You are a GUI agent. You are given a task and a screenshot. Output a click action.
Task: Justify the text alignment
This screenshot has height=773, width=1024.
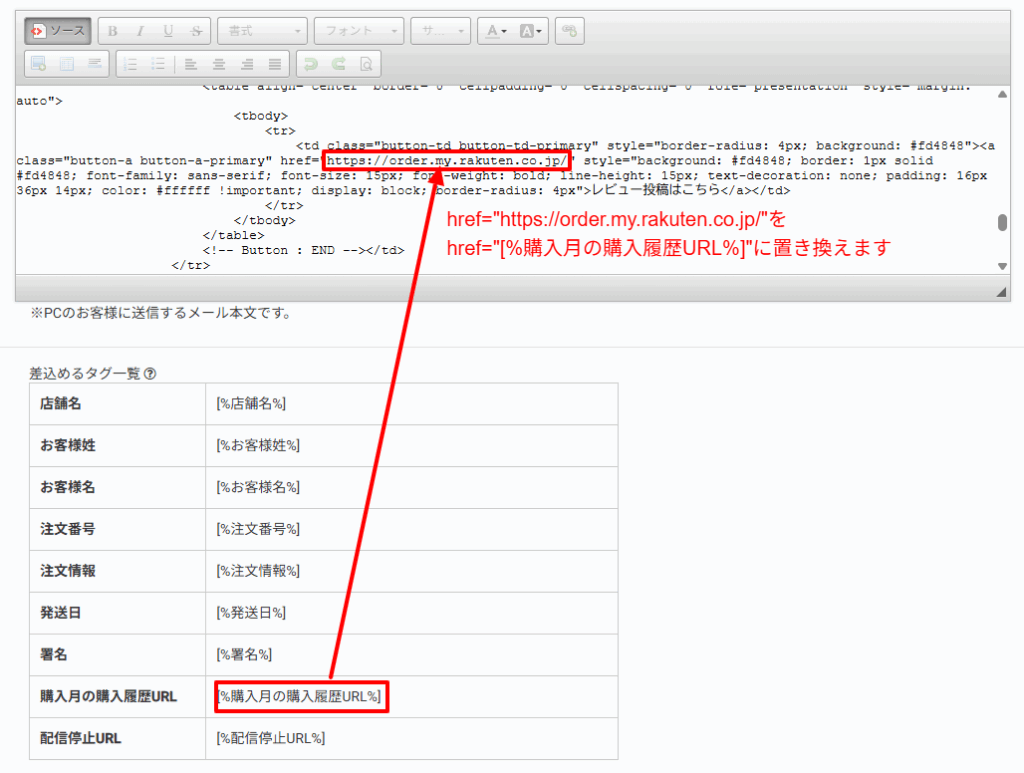[275, 64]
